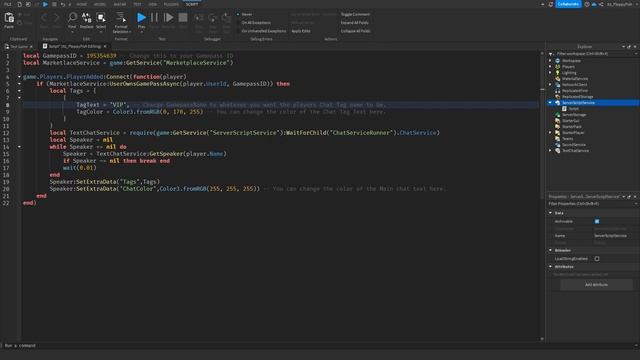The height and width of the screenshot is (360, 640).
Task: Click the Step Out debugger icon
Action: click(226, 18)
